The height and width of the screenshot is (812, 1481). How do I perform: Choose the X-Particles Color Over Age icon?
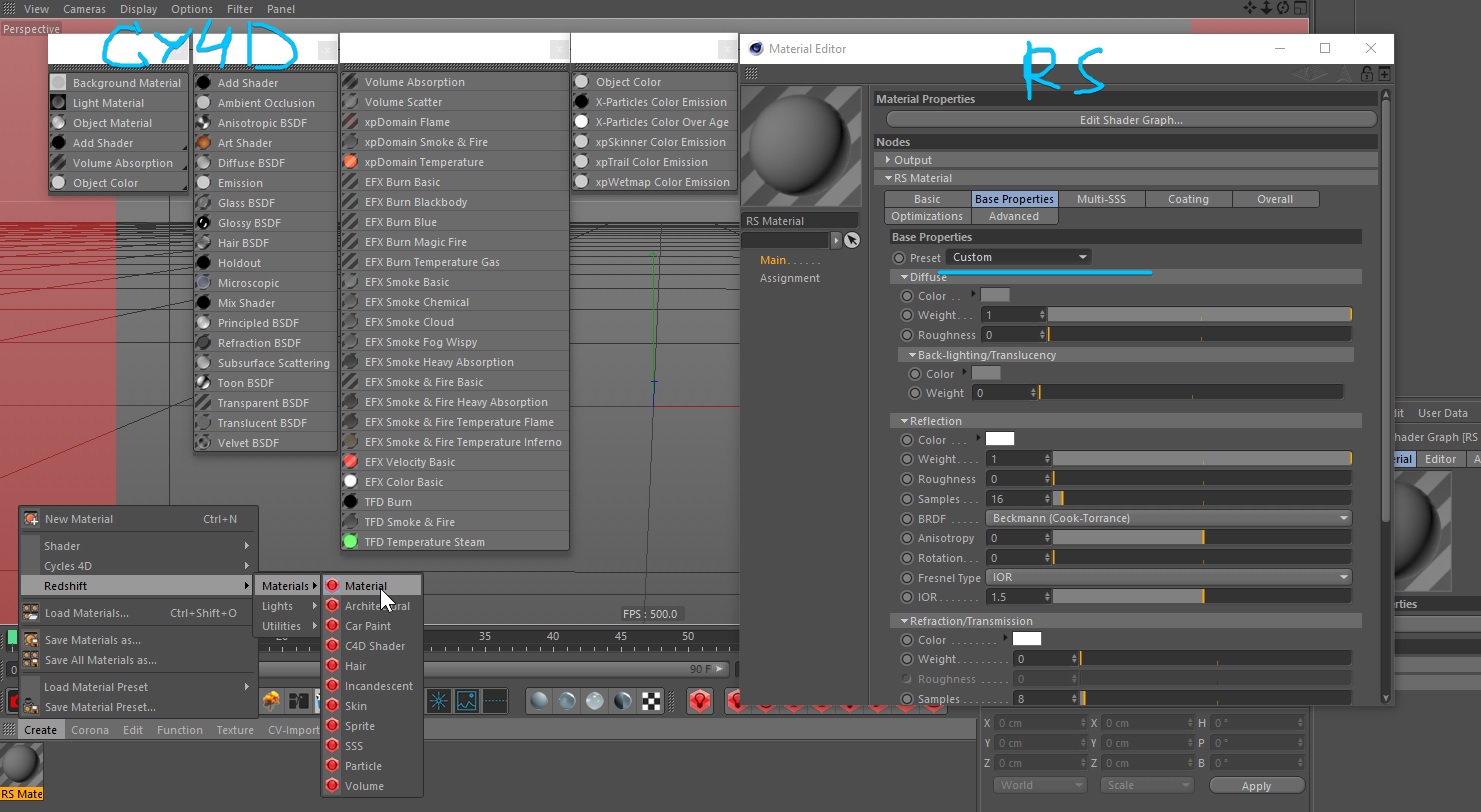(582, 122)
